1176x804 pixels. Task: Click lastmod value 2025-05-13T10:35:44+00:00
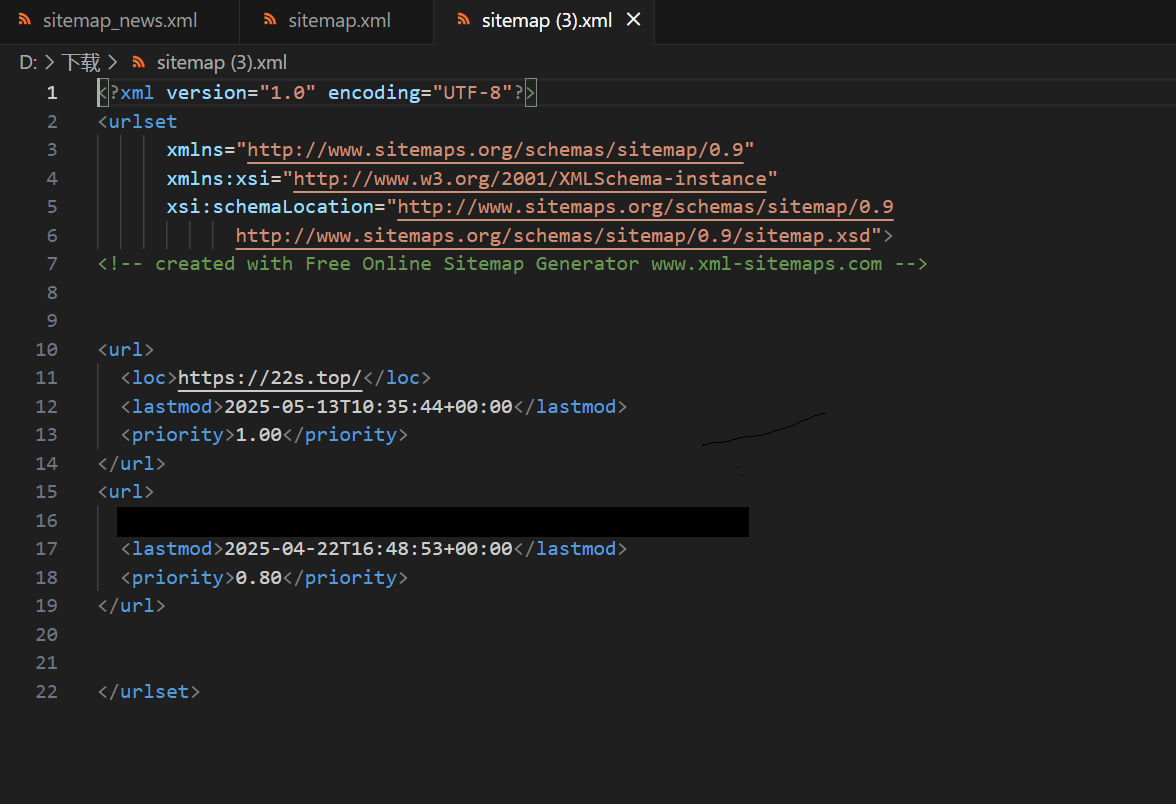coord(368,406)
